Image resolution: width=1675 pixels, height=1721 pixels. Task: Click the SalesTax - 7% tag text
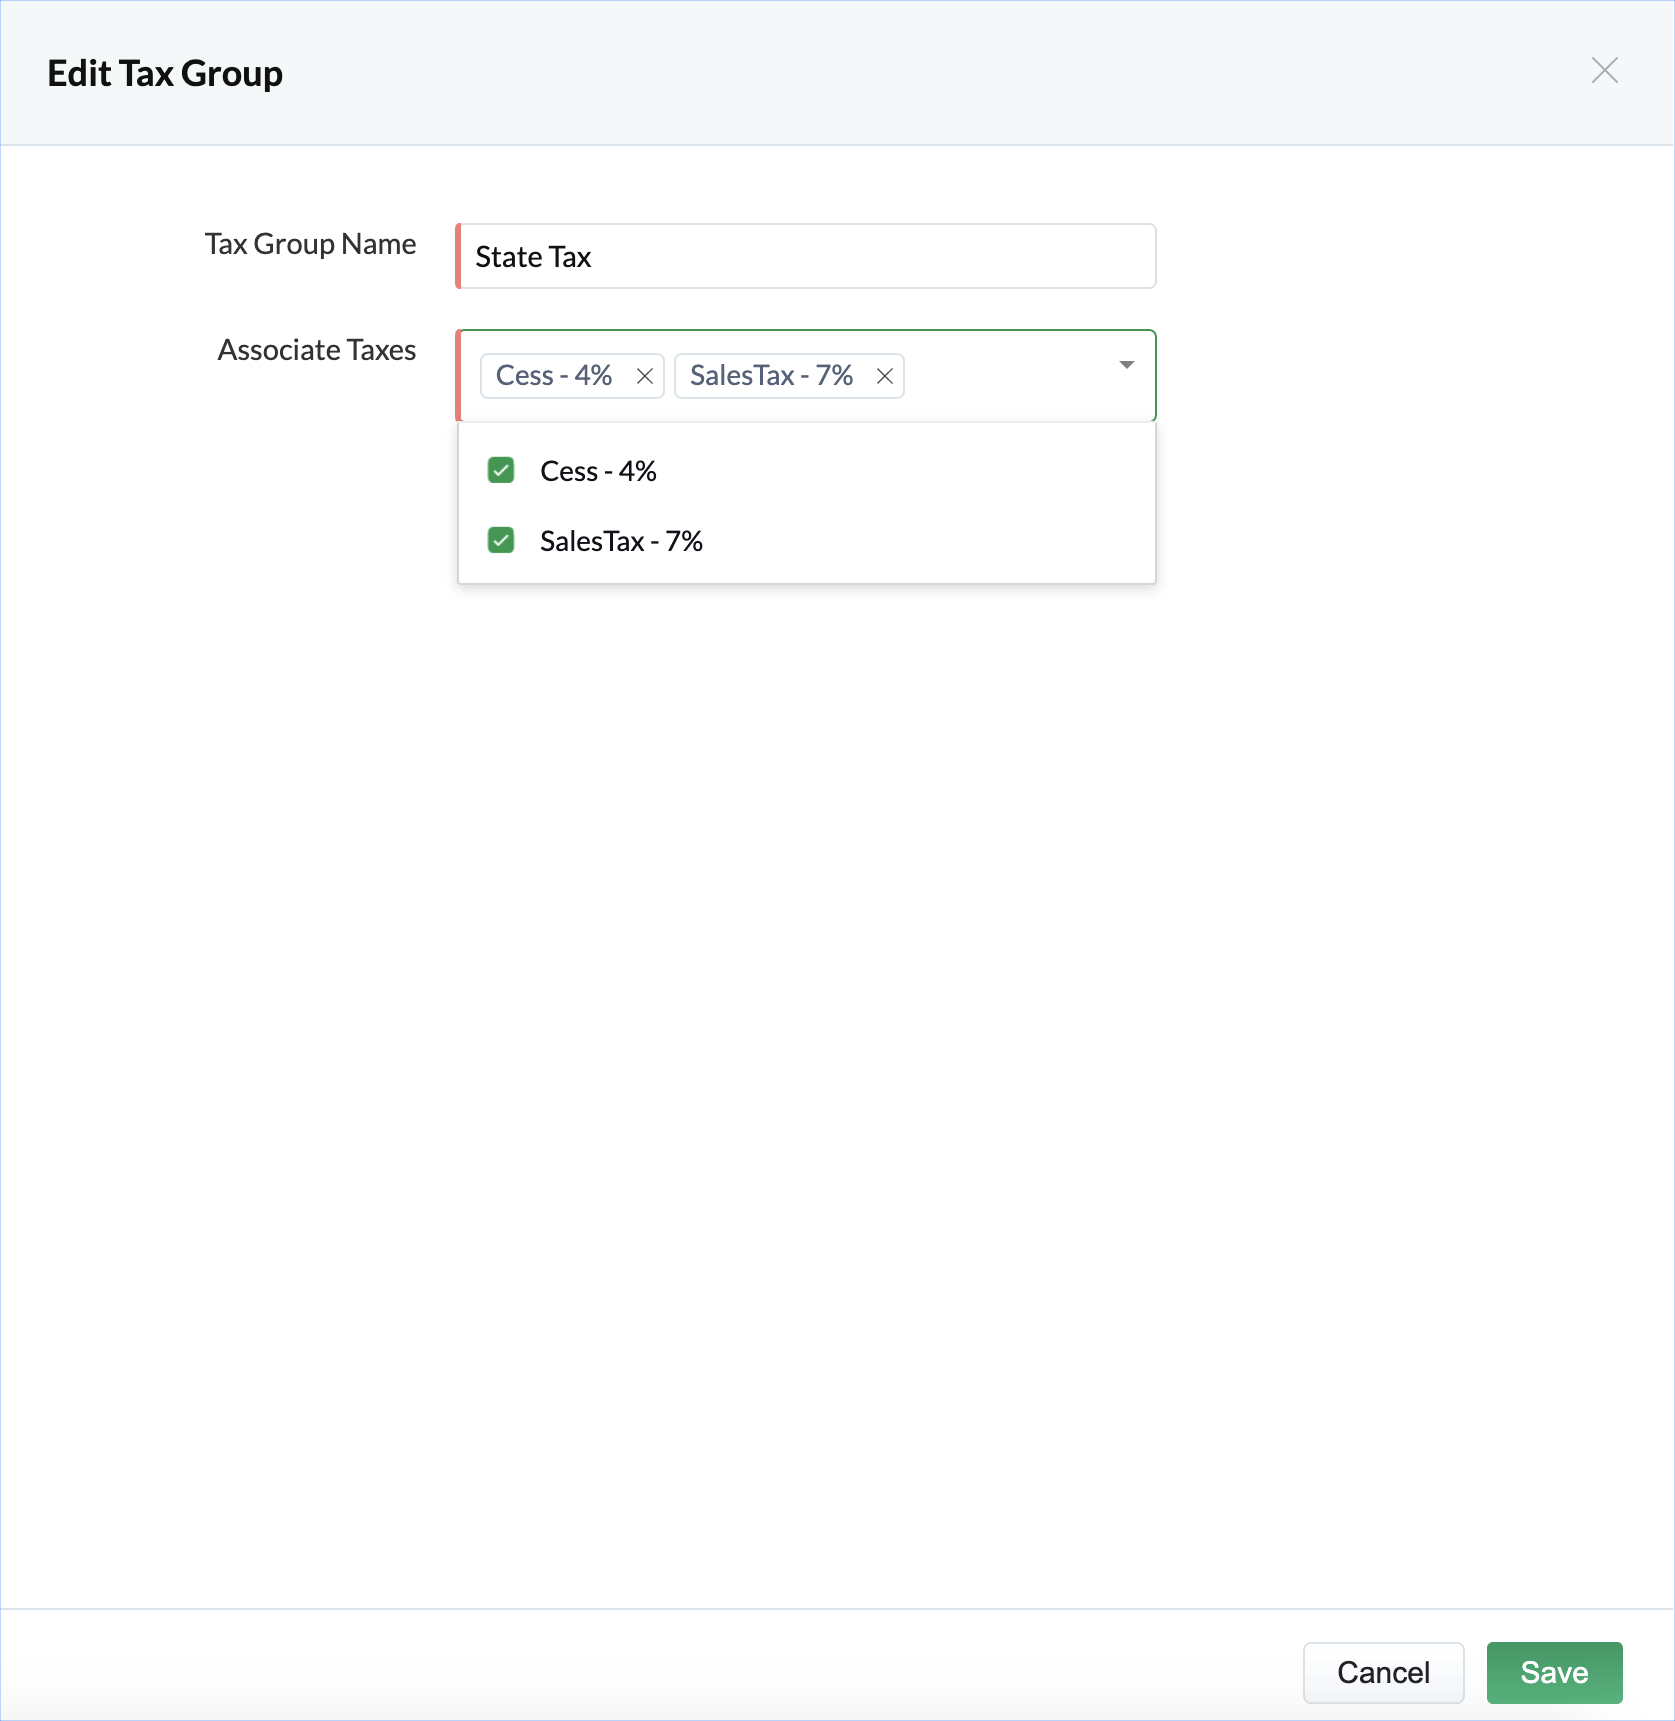pyautogui.click(x=771, y=376)
